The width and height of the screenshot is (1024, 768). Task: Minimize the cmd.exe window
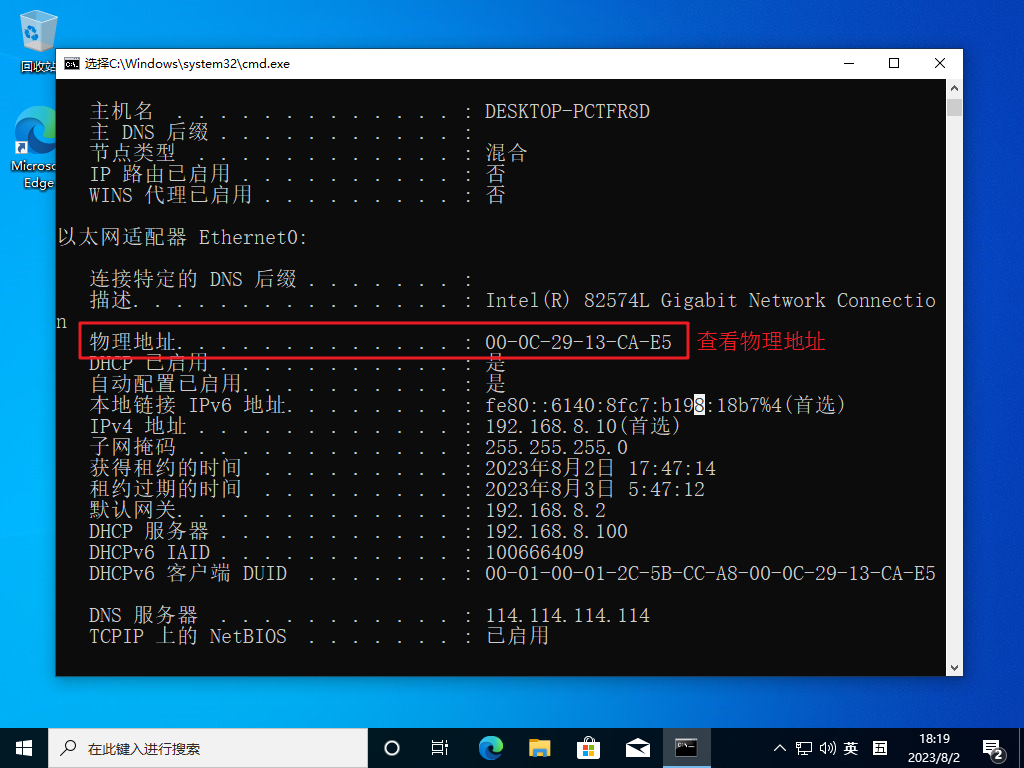pos(849,63)
